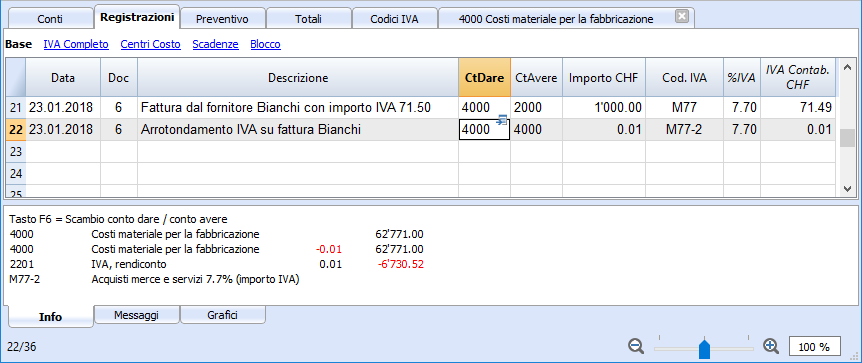
Task: Close the 4000 Costi materiale tab
Action: 682,16
